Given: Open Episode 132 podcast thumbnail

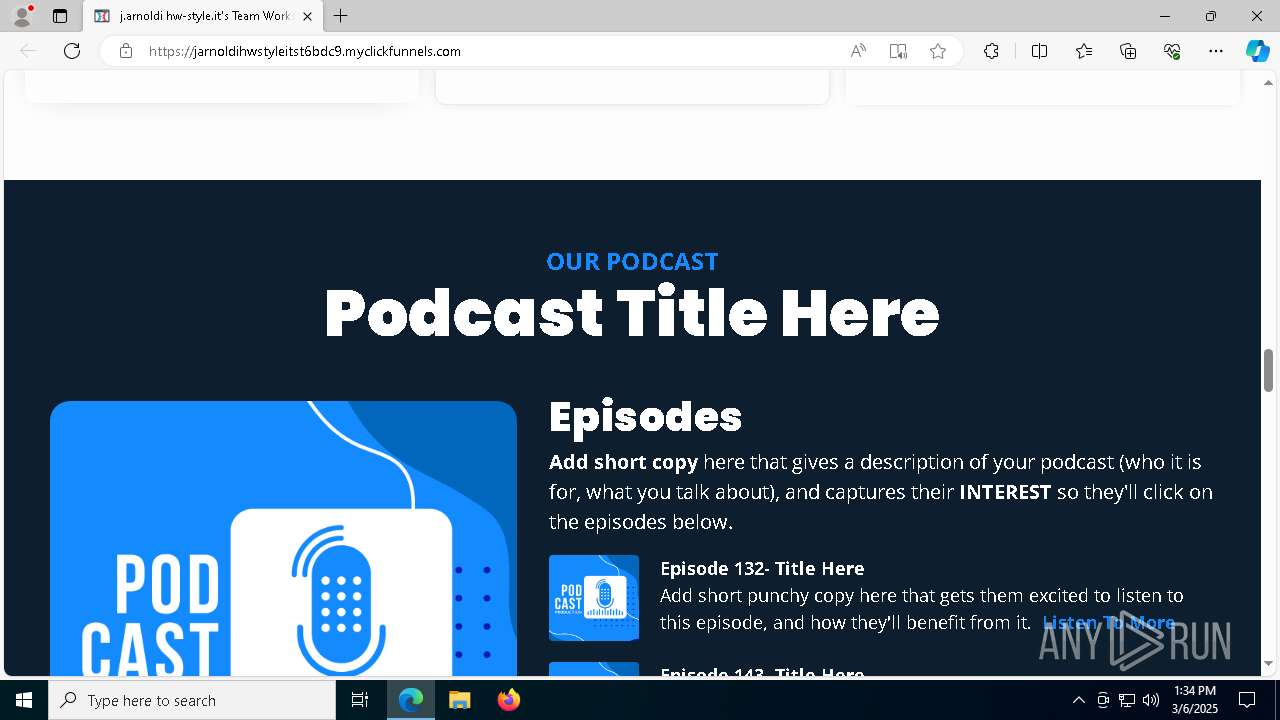Looking at the screenshot, I should click(x=594, y=598).
